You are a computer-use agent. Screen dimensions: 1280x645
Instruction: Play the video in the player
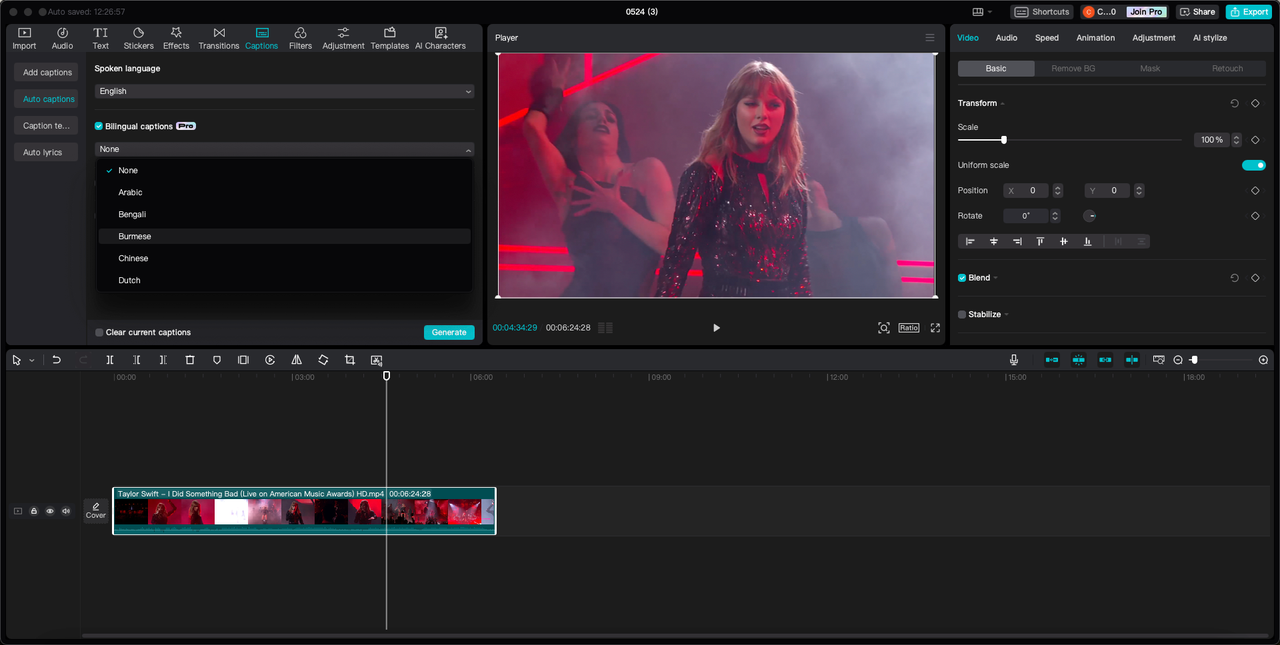click(x=716, y=328)
